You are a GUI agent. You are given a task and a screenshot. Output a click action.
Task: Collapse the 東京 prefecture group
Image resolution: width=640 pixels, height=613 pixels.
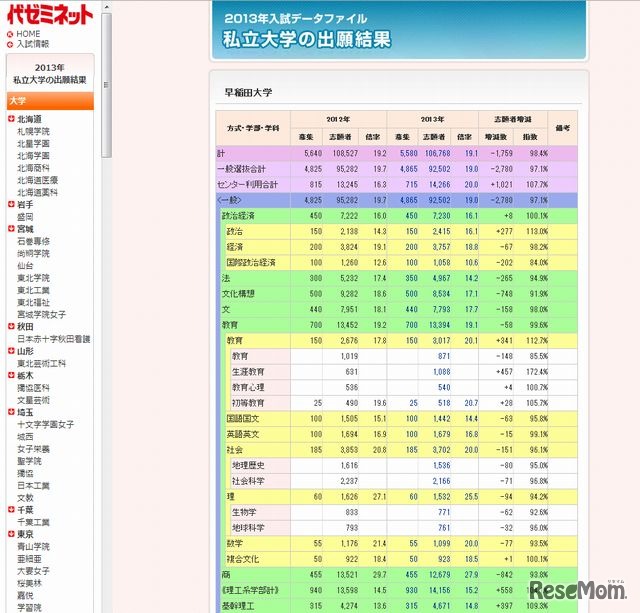click(x=11, y=534)
